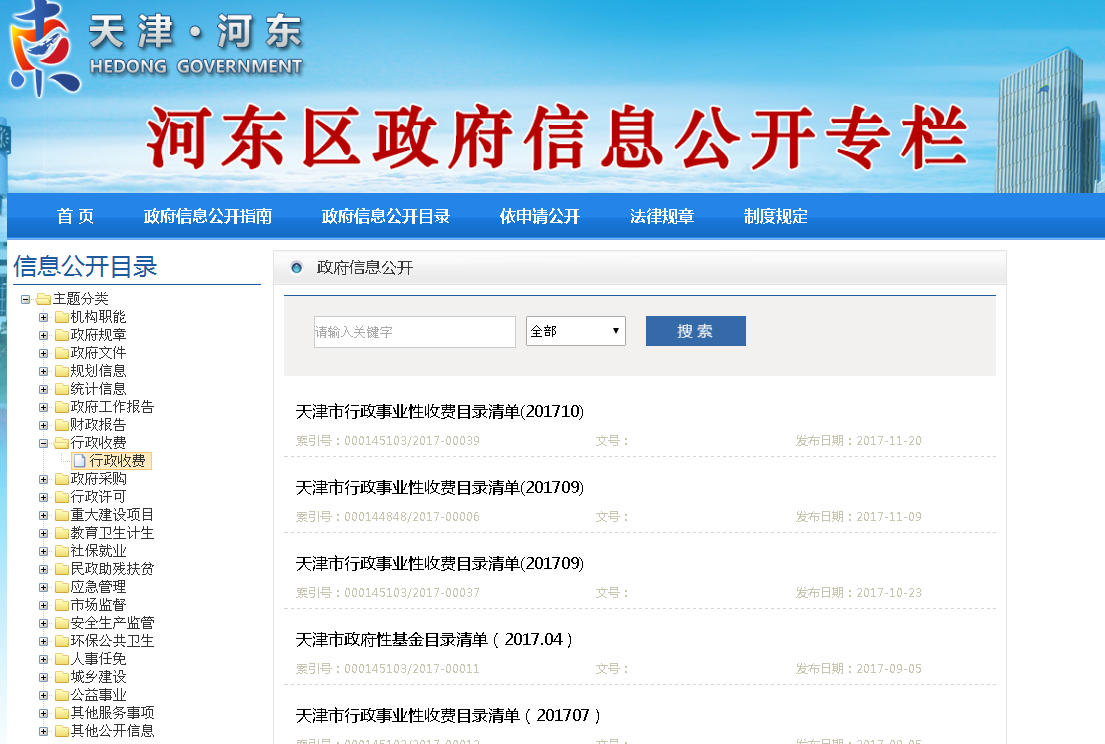Click the 行政收费 document page icon
1105x744 pixels.
[79, 461]
